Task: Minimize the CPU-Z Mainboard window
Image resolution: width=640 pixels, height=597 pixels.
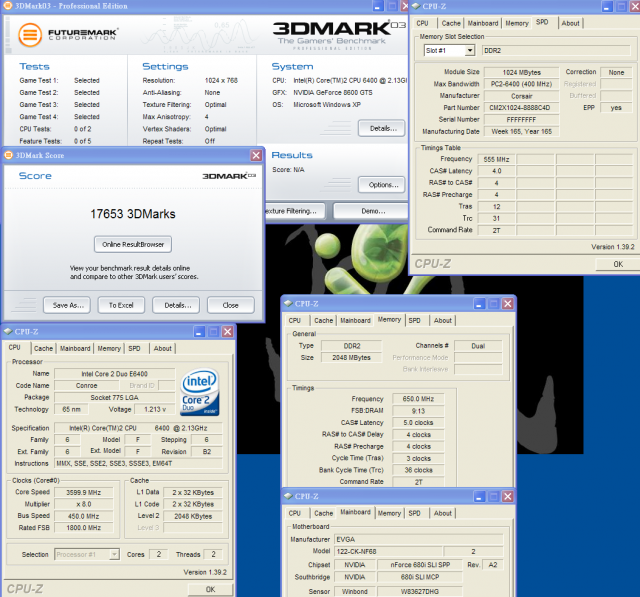Action: click(479, 497)
